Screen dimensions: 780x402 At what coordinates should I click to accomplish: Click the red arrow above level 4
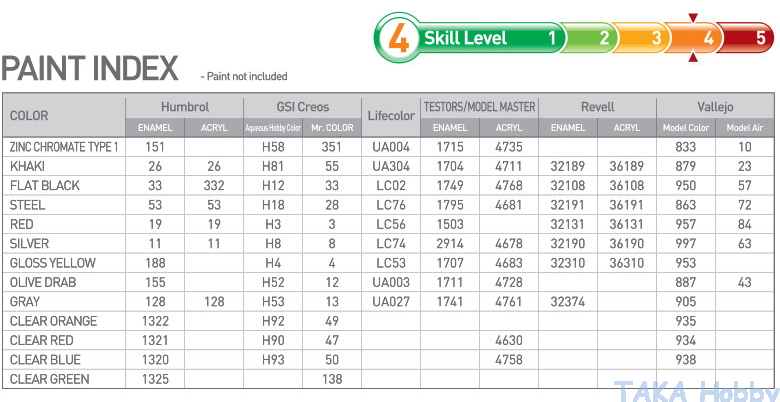(692, 16)
